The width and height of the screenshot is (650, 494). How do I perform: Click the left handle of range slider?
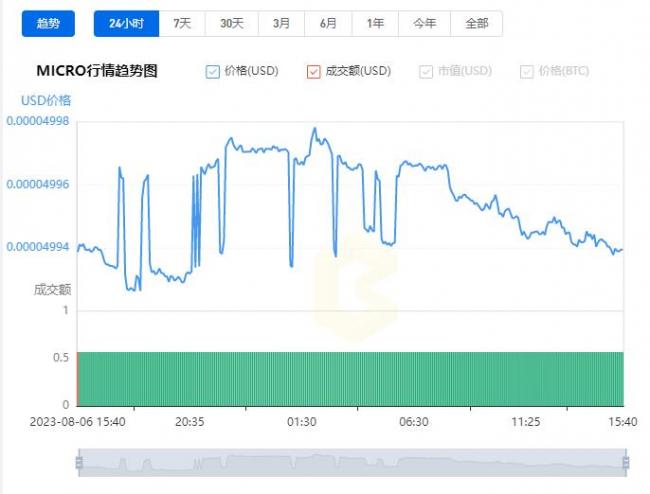(x=79, y=463)
